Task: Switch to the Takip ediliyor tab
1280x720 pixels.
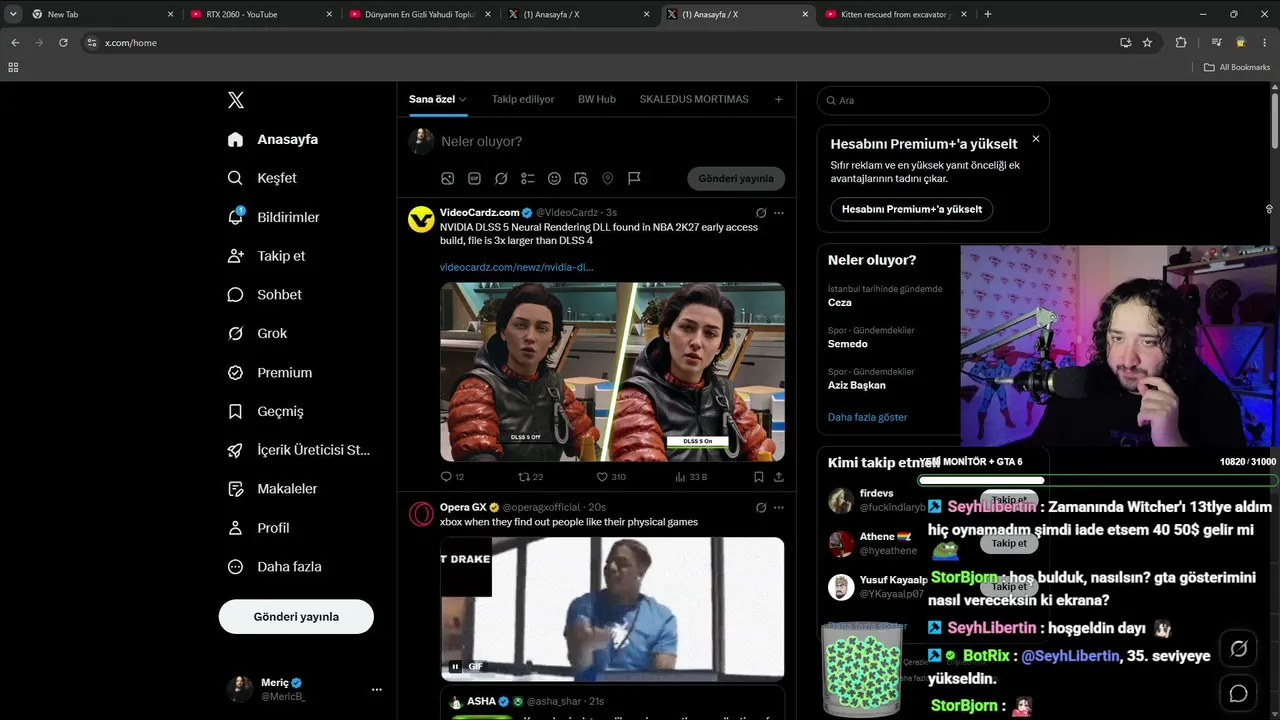Action: 523,100
